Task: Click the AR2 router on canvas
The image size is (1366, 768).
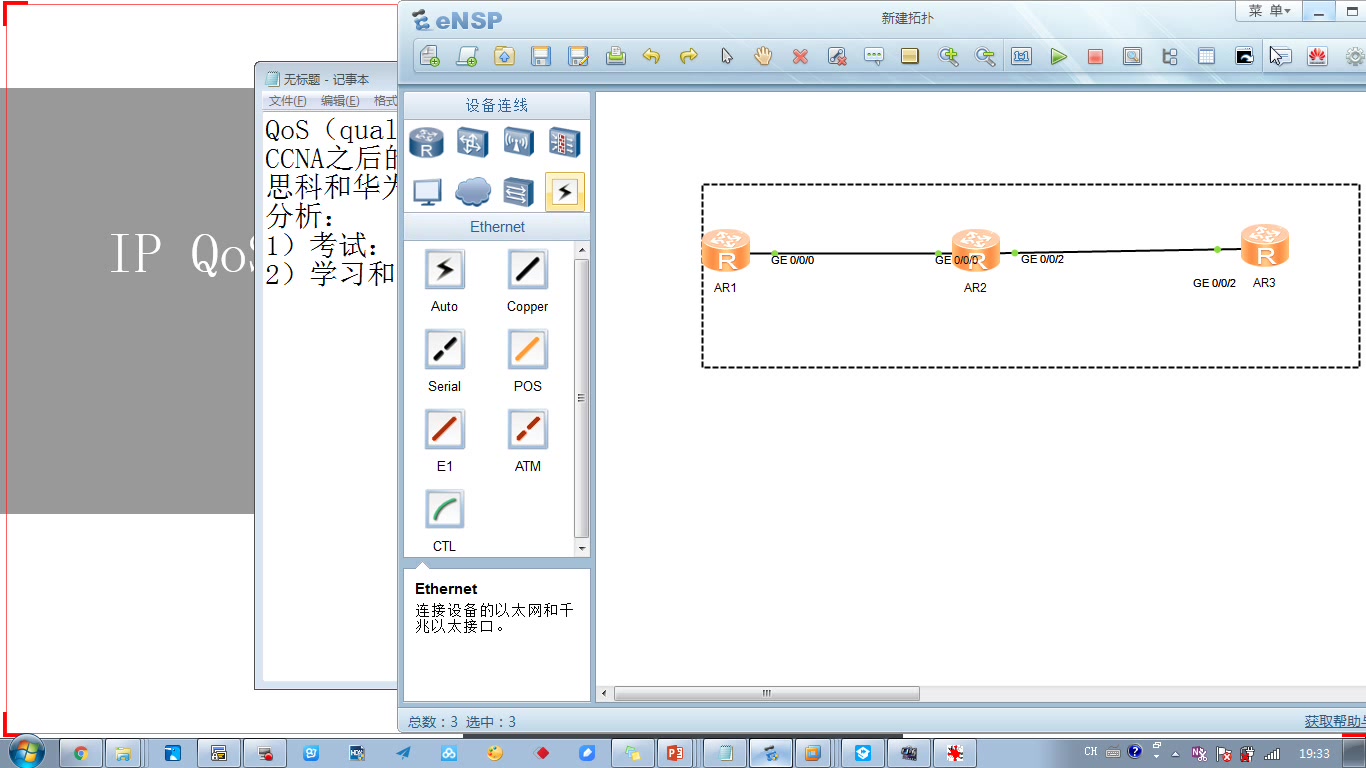Action: [976, 251]
